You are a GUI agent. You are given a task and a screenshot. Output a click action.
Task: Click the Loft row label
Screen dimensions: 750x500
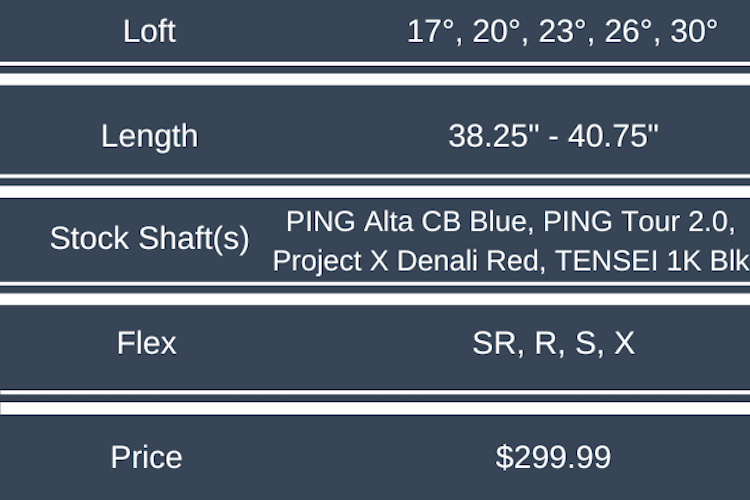[x=149, y=31]
